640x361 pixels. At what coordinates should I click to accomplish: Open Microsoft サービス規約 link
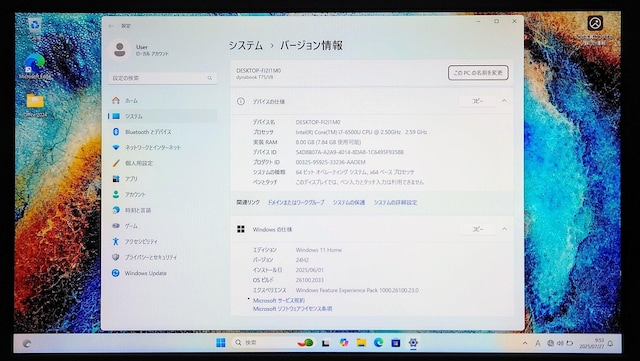[279, 301]
